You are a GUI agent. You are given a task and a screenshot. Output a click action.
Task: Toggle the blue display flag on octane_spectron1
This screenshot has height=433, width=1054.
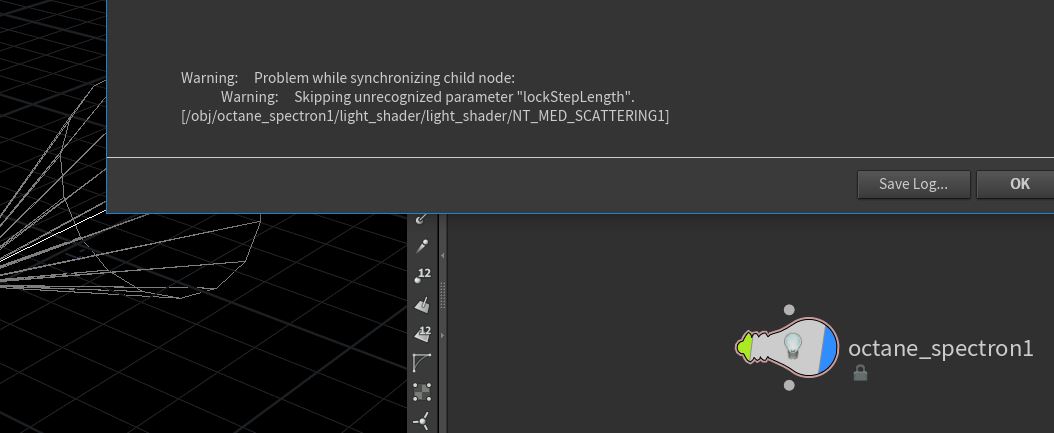[827, 348]
